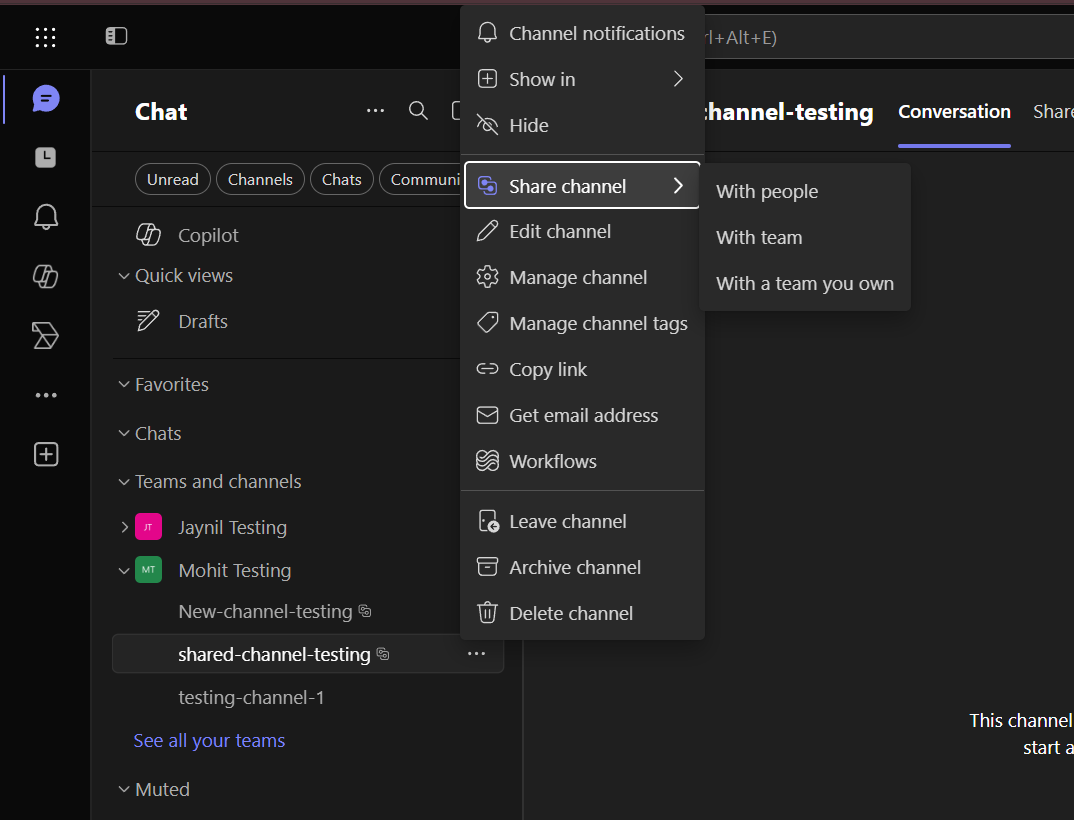
Task: Open Workflows from the menu
Action: [x=582, y=461]
